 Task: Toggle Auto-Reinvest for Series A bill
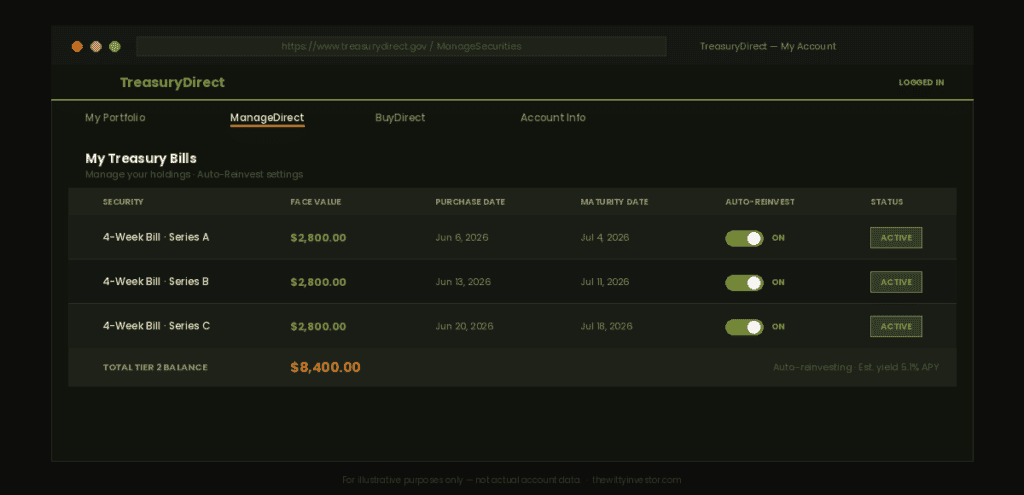click(744, 238)
